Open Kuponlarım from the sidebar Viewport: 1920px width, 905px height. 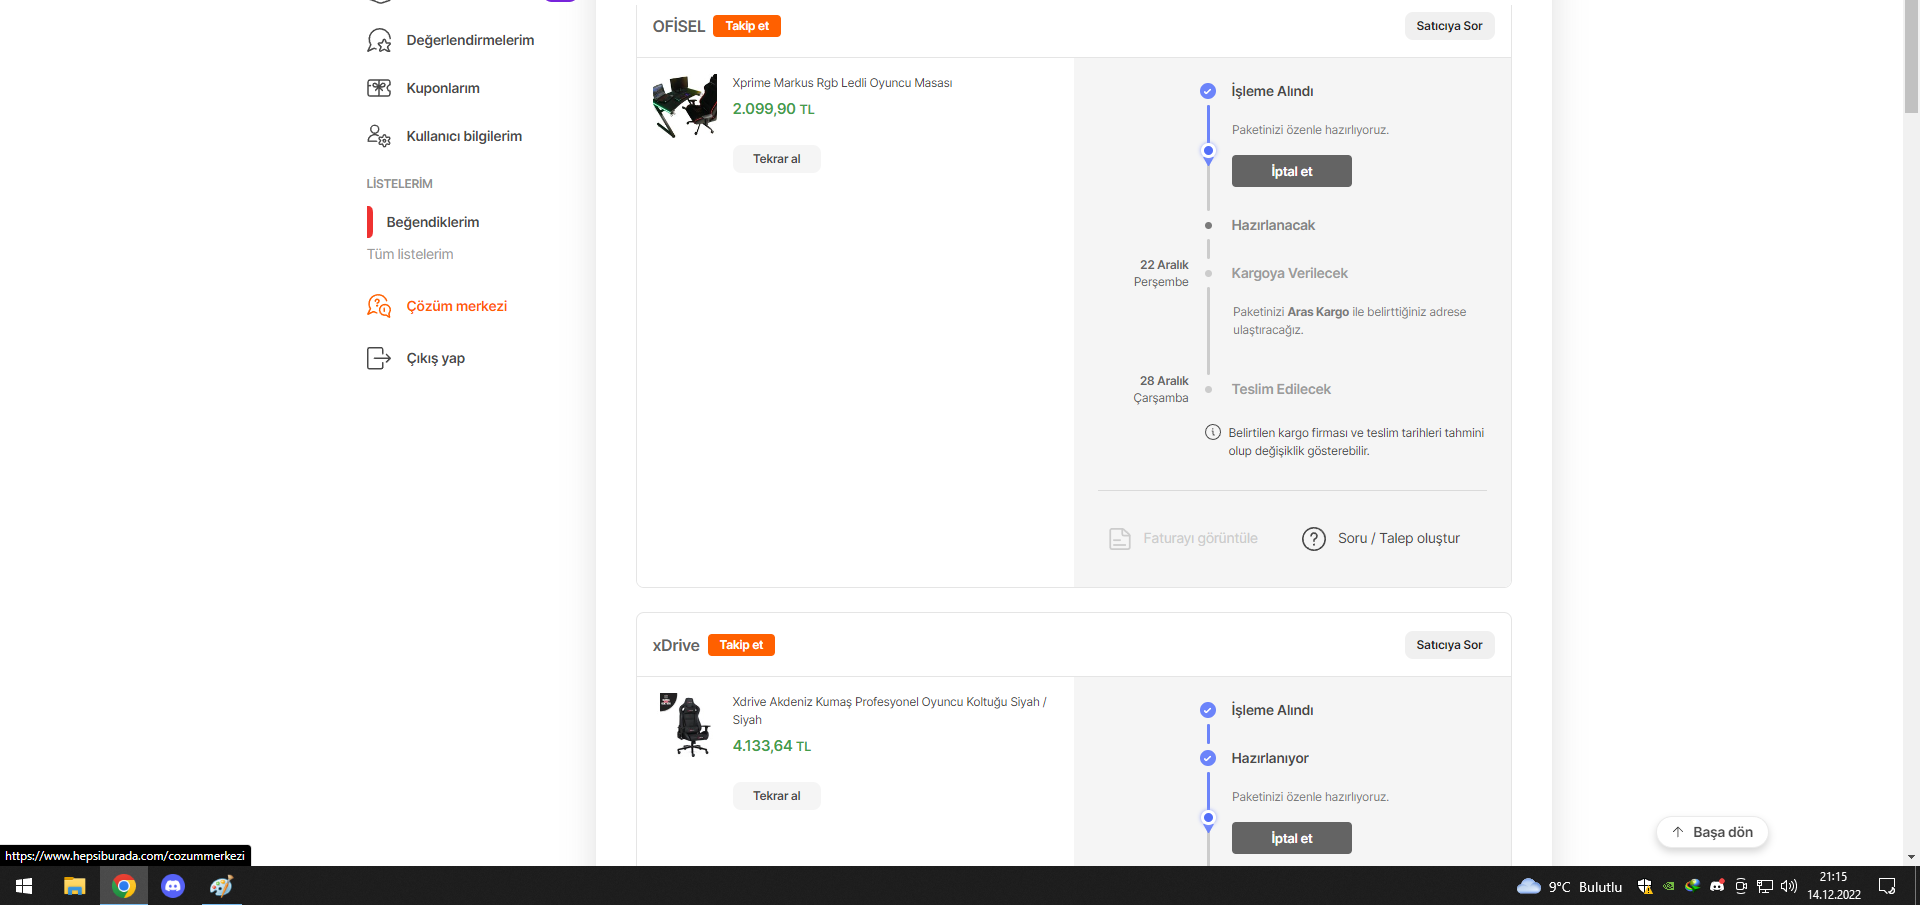443,88
